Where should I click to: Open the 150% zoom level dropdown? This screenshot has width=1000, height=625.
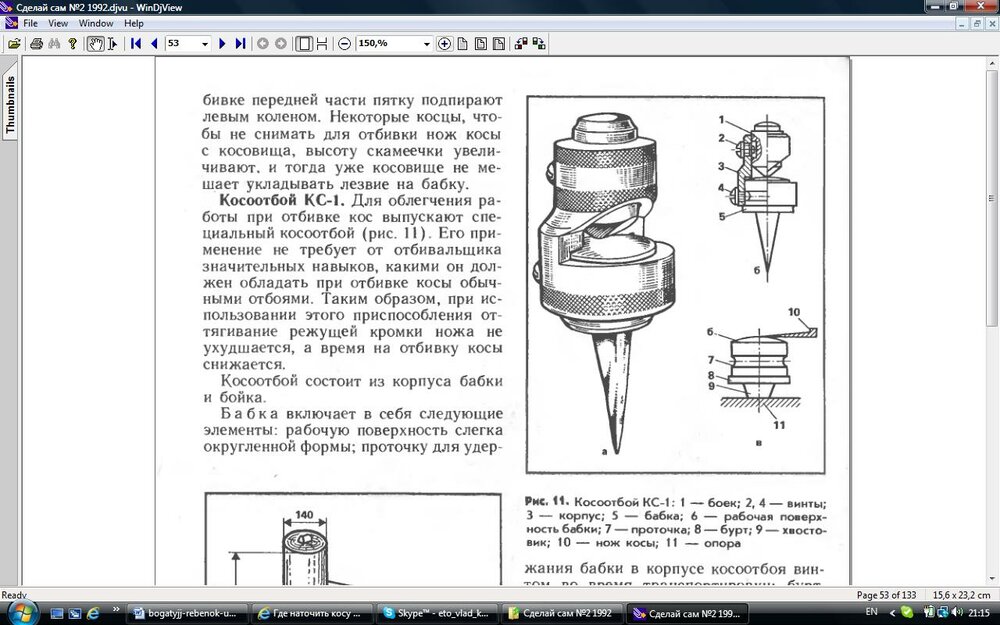(427, 43)
